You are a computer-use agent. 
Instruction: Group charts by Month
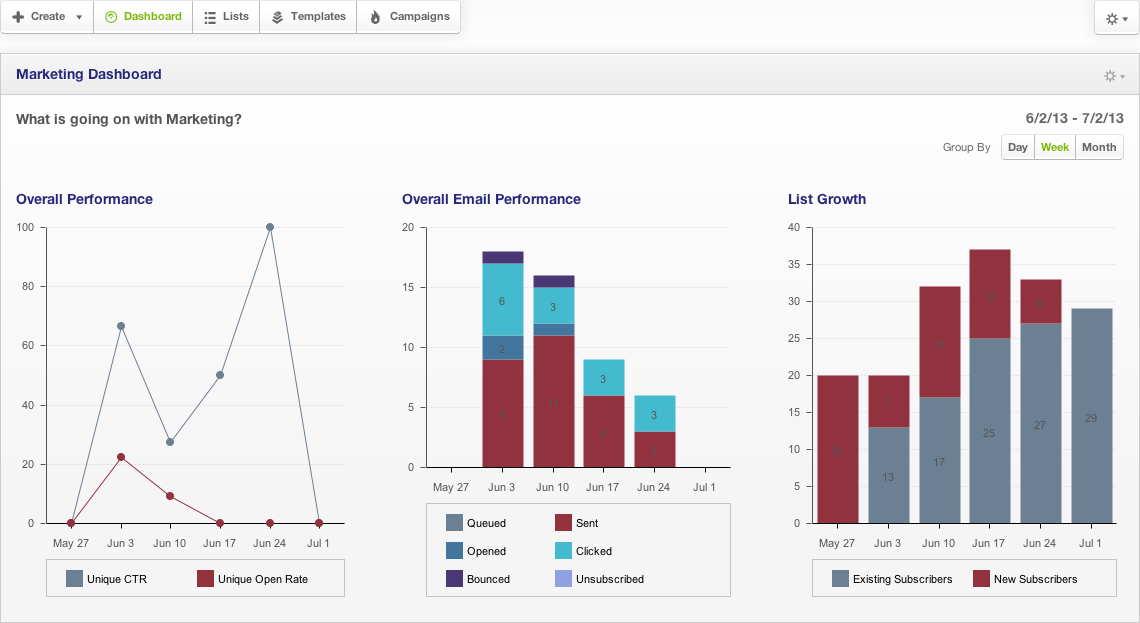(1099, 147)
